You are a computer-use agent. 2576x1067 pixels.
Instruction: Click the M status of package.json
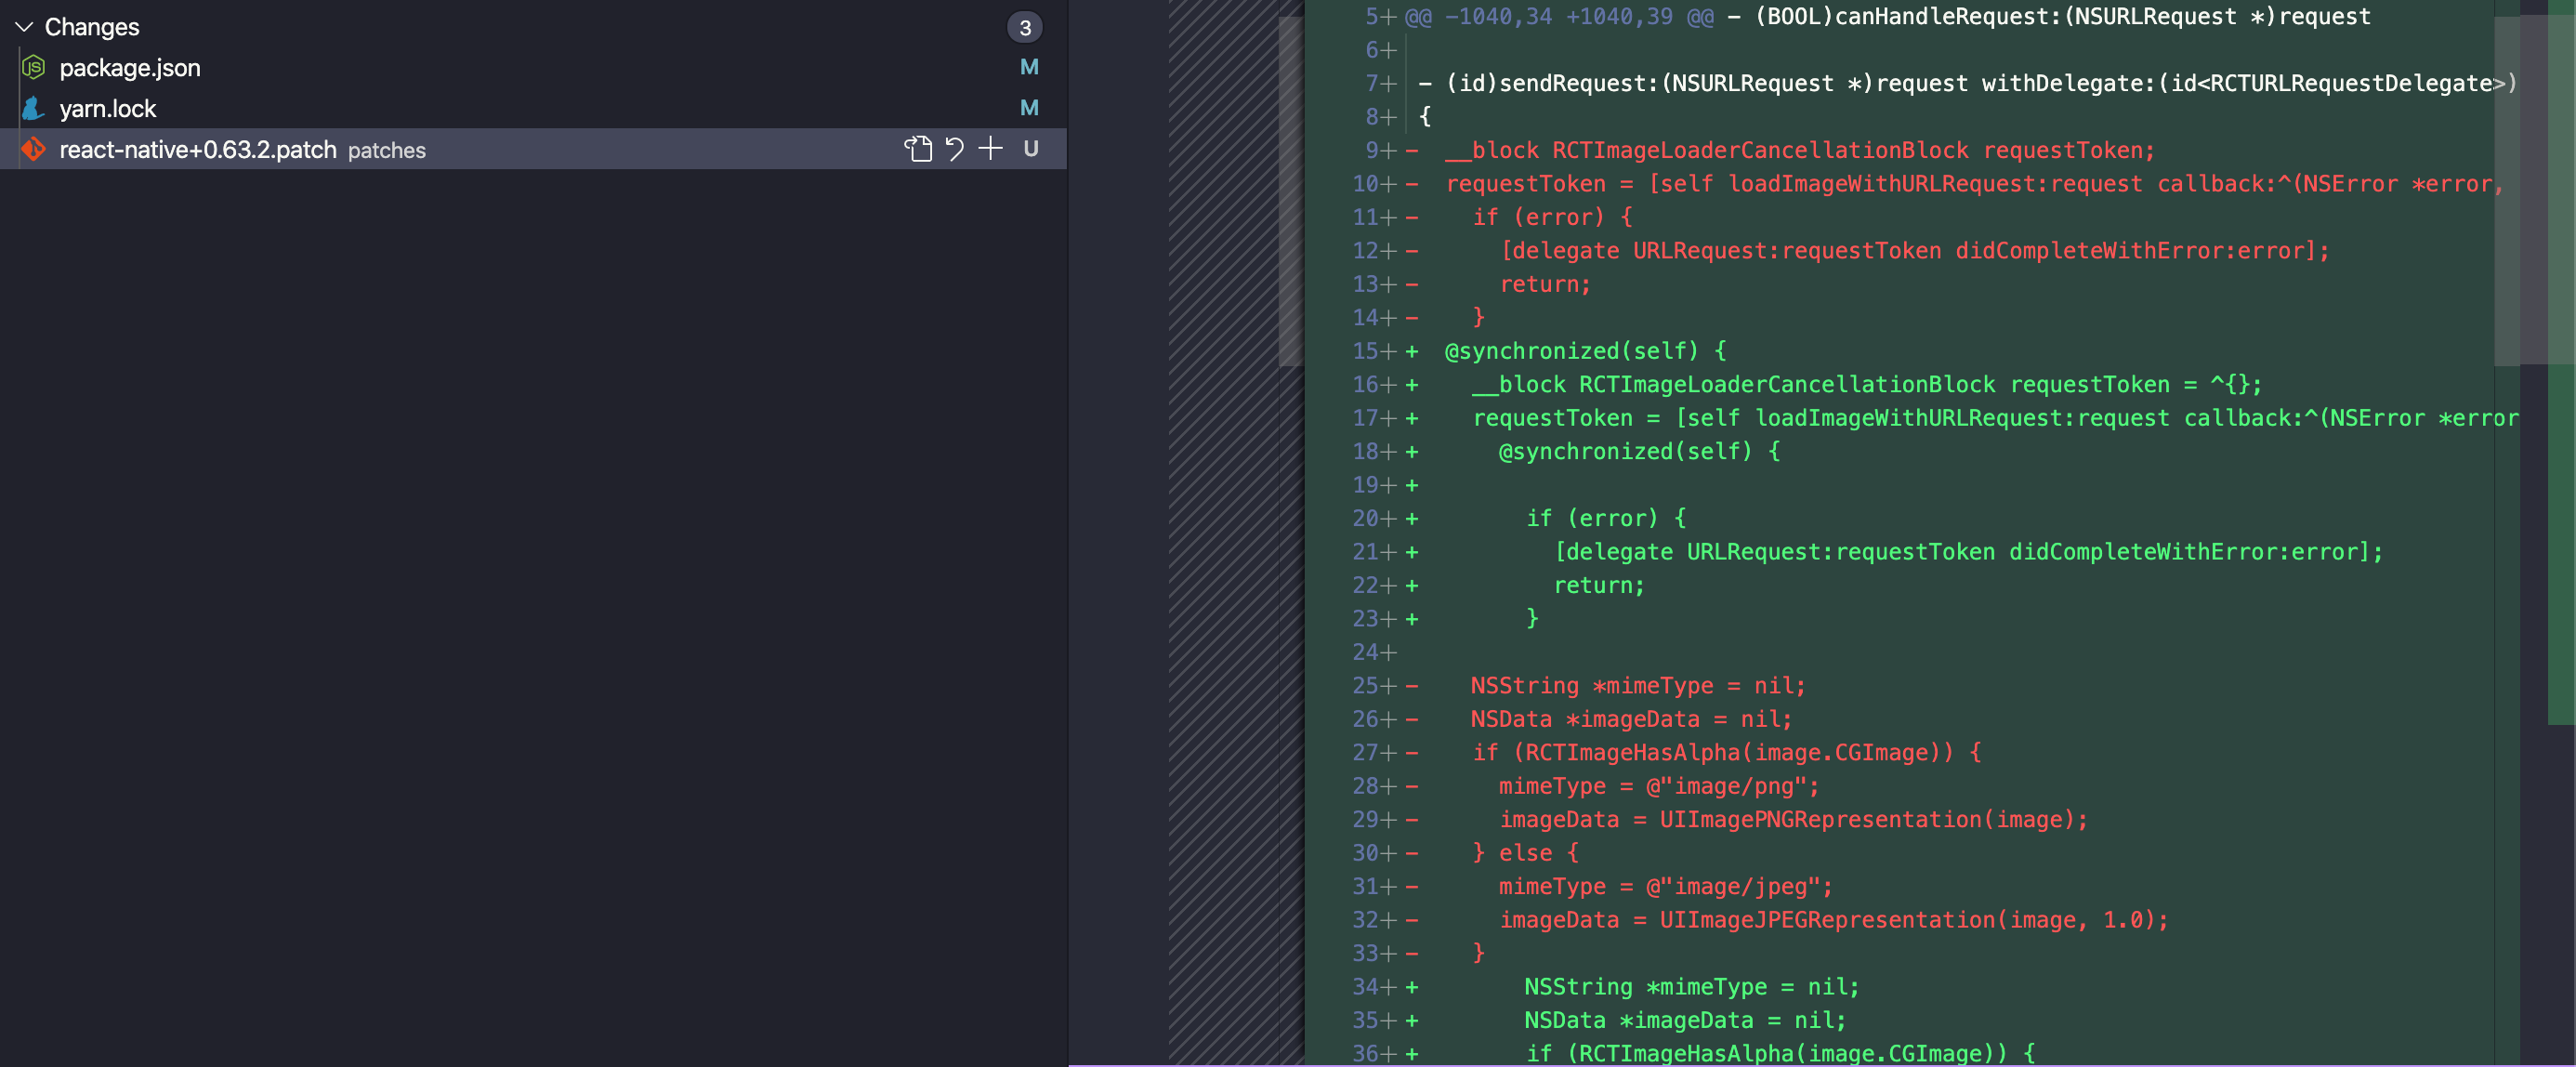coord(1029,67)
